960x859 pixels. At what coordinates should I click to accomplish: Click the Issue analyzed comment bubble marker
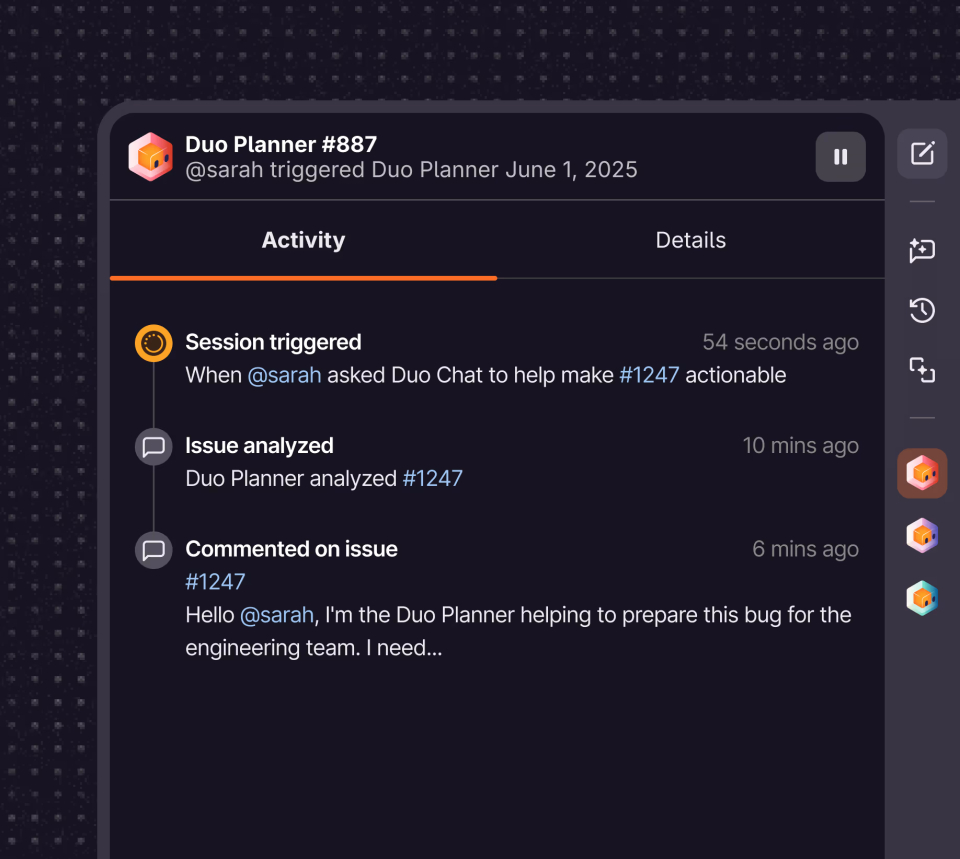(154, 446)
